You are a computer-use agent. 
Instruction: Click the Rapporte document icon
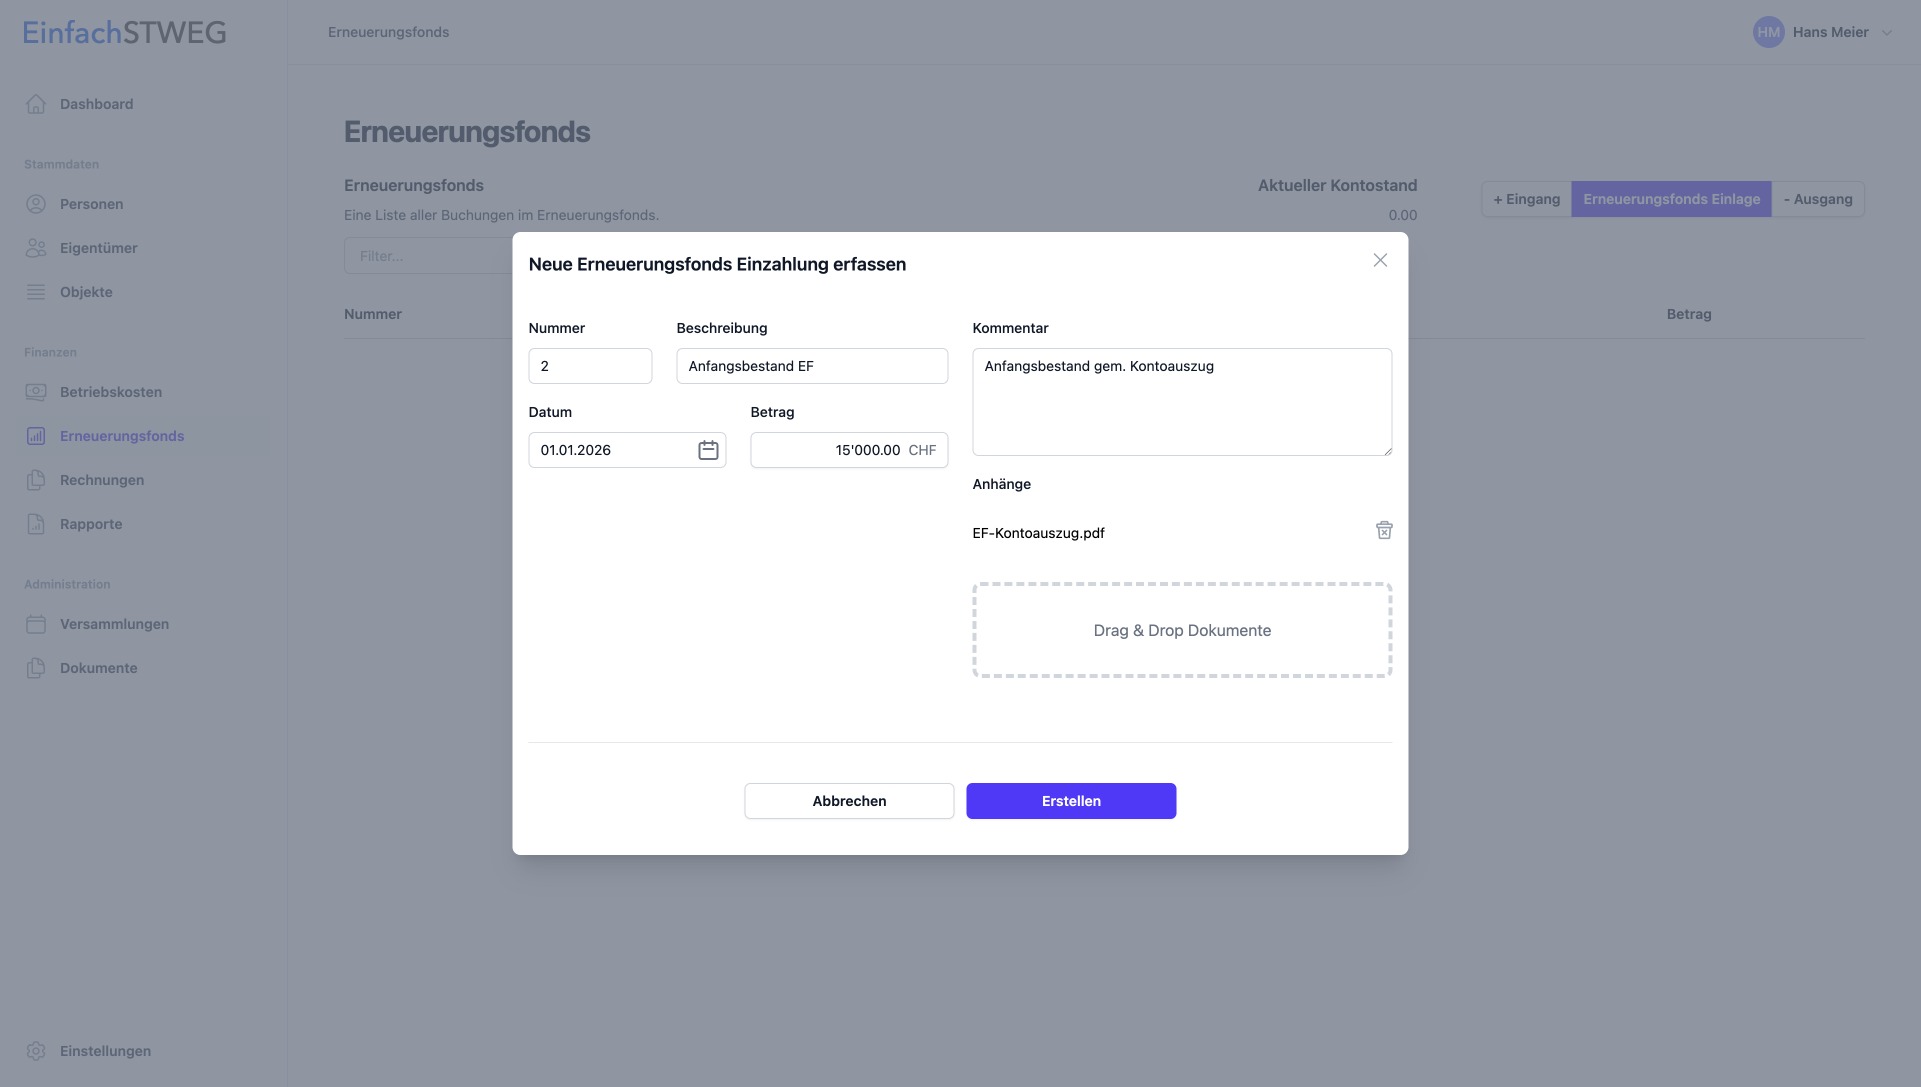36,524
